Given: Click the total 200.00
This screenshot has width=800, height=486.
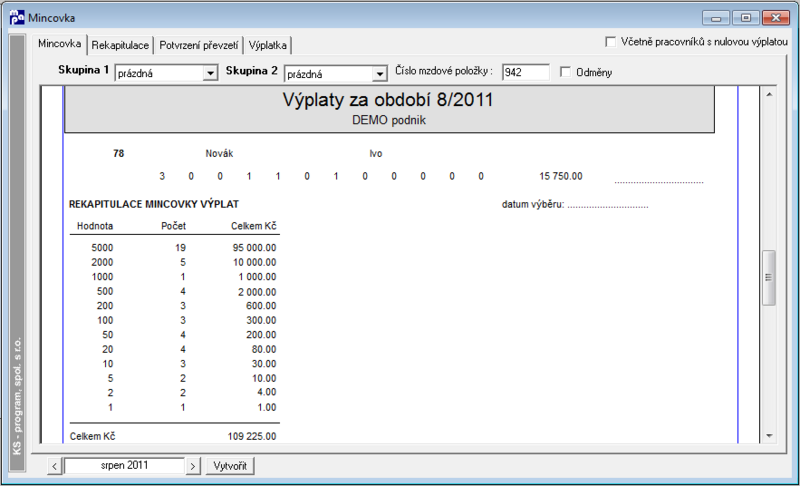Looking at the screenshot, I should [261, 335].
